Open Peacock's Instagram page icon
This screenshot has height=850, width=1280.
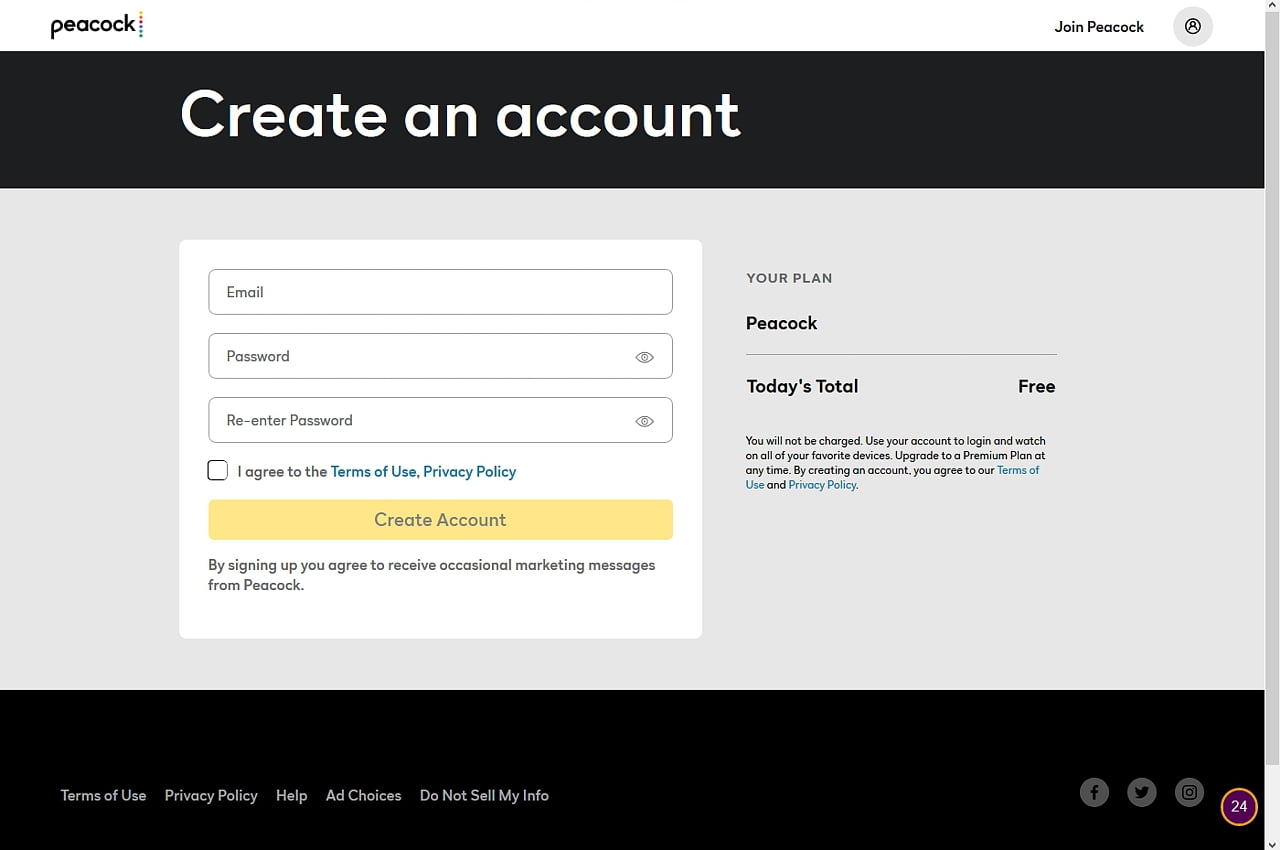coord(1189,793)
